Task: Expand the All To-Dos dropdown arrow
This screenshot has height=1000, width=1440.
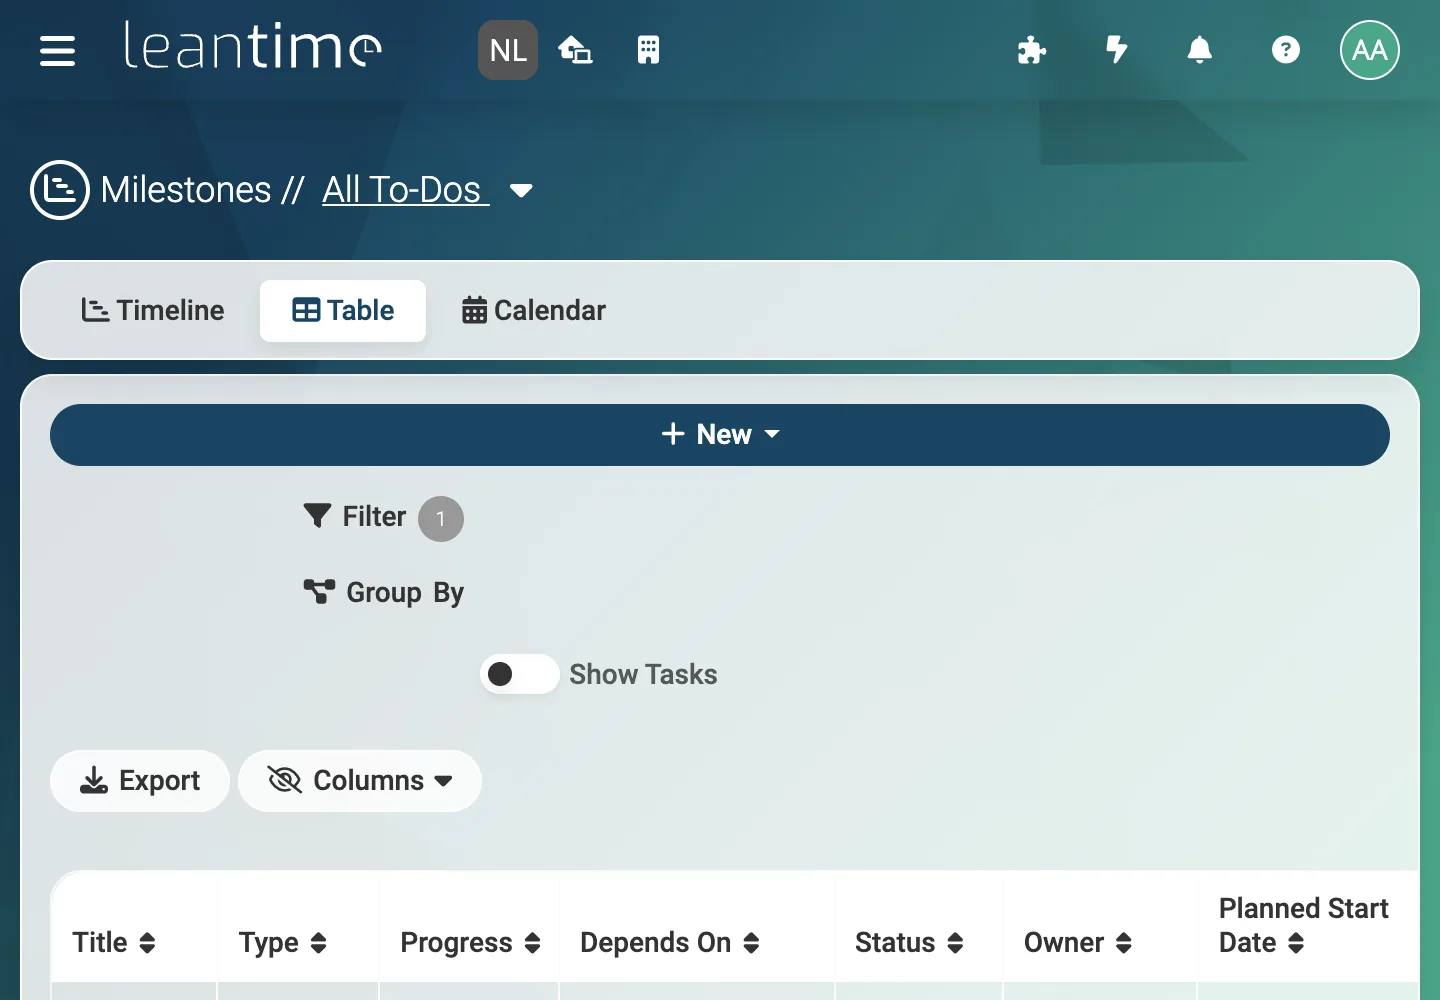Action: pos(521,190)
